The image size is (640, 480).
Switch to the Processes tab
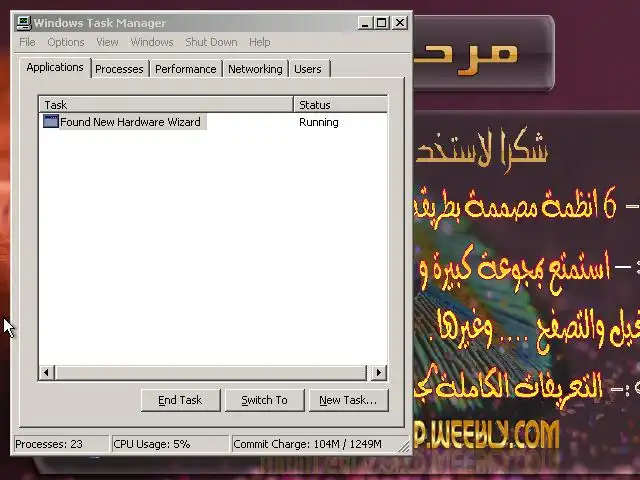pos(119,69)
